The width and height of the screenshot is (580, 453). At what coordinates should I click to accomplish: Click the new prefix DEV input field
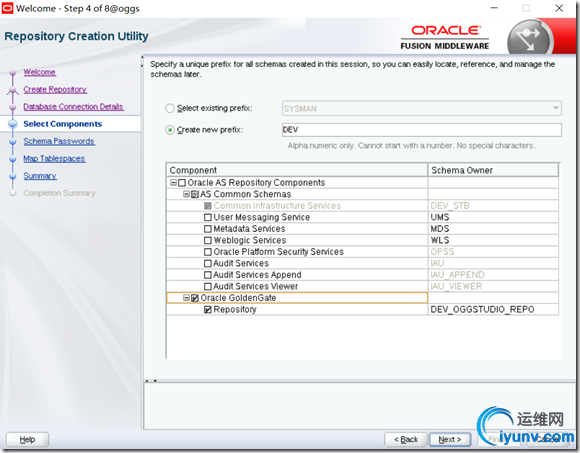[421, 130]
